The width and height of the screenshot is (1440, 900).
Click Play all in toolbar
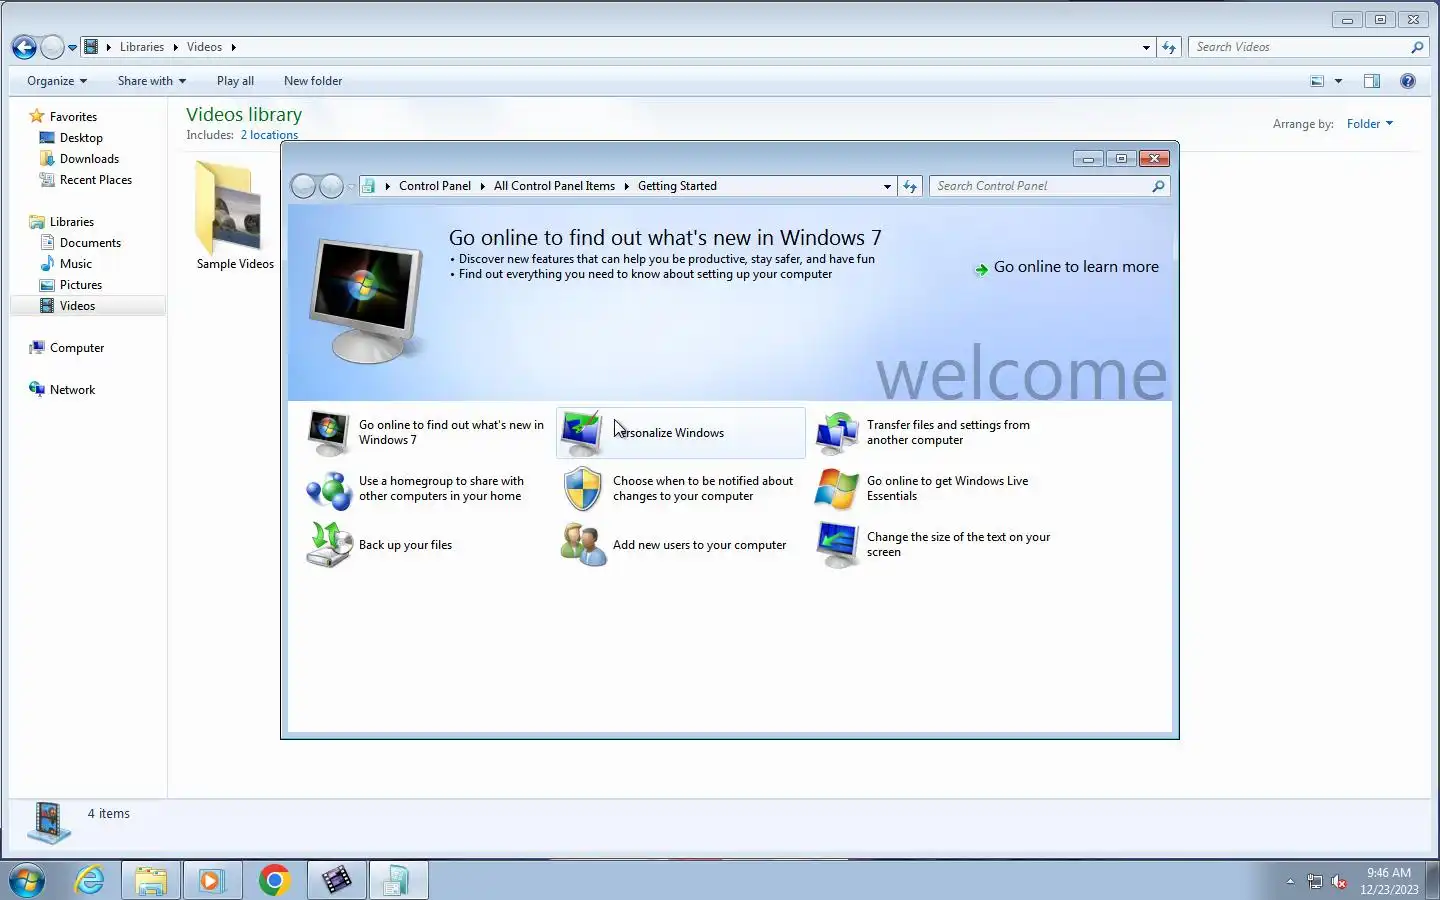point(235,81)
